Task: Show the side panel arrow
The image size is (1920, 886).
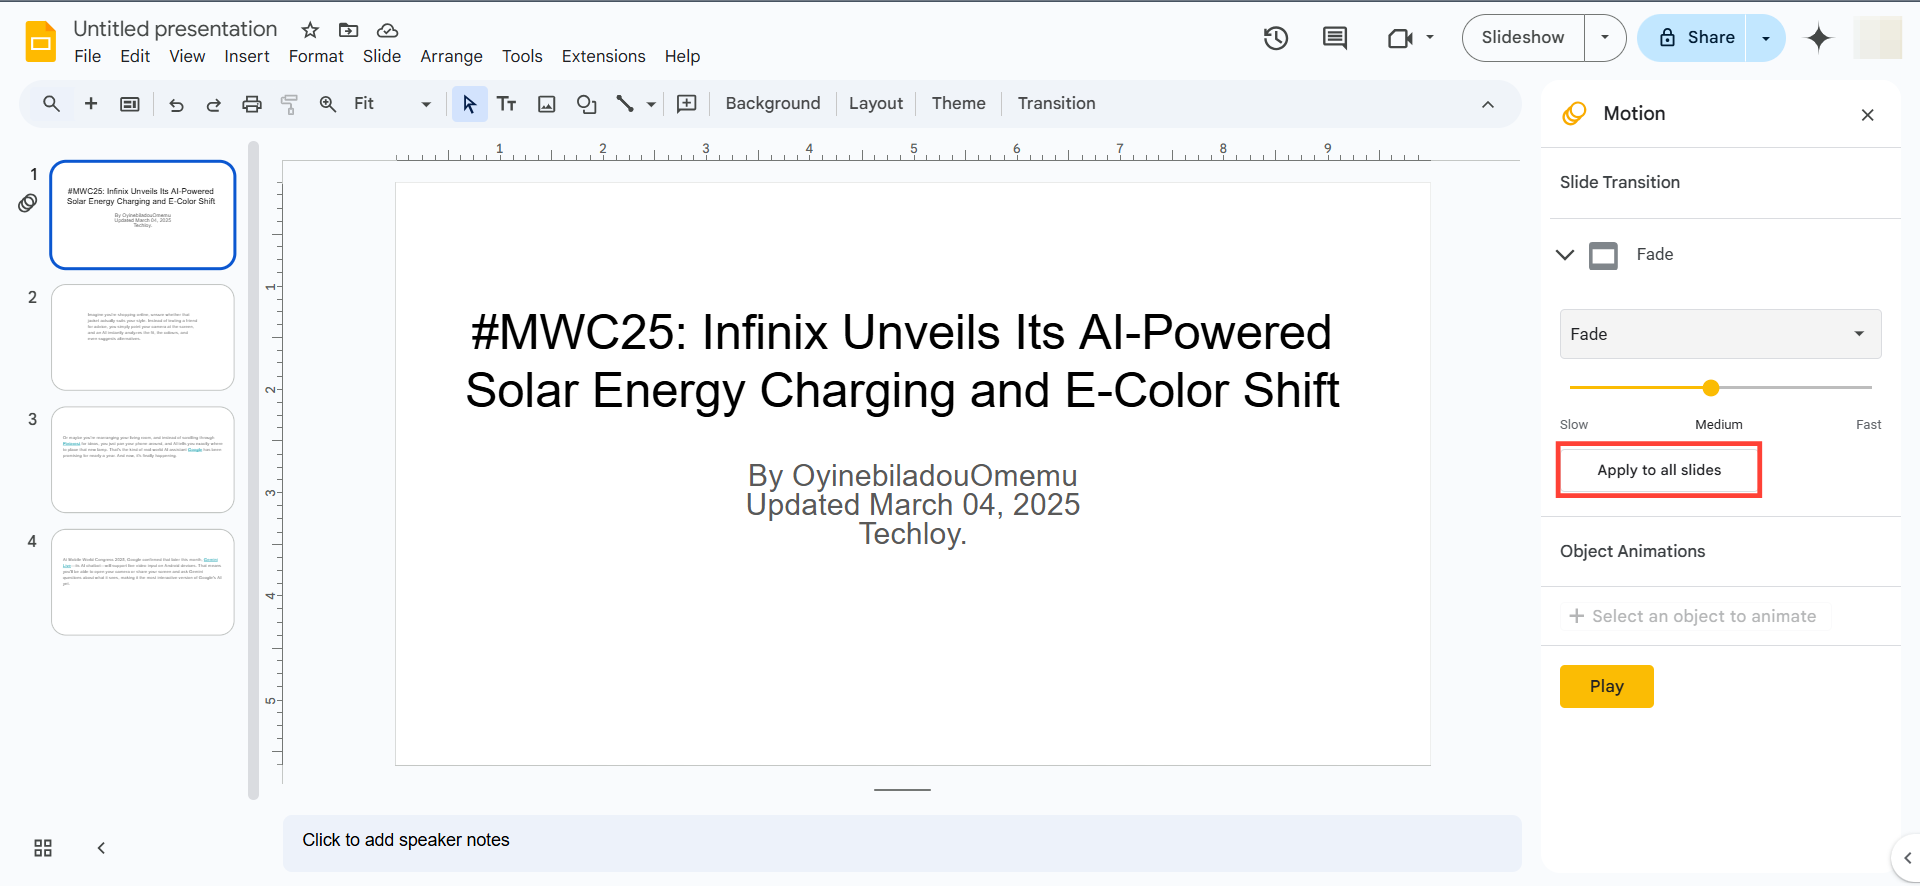Action: 1907,858
